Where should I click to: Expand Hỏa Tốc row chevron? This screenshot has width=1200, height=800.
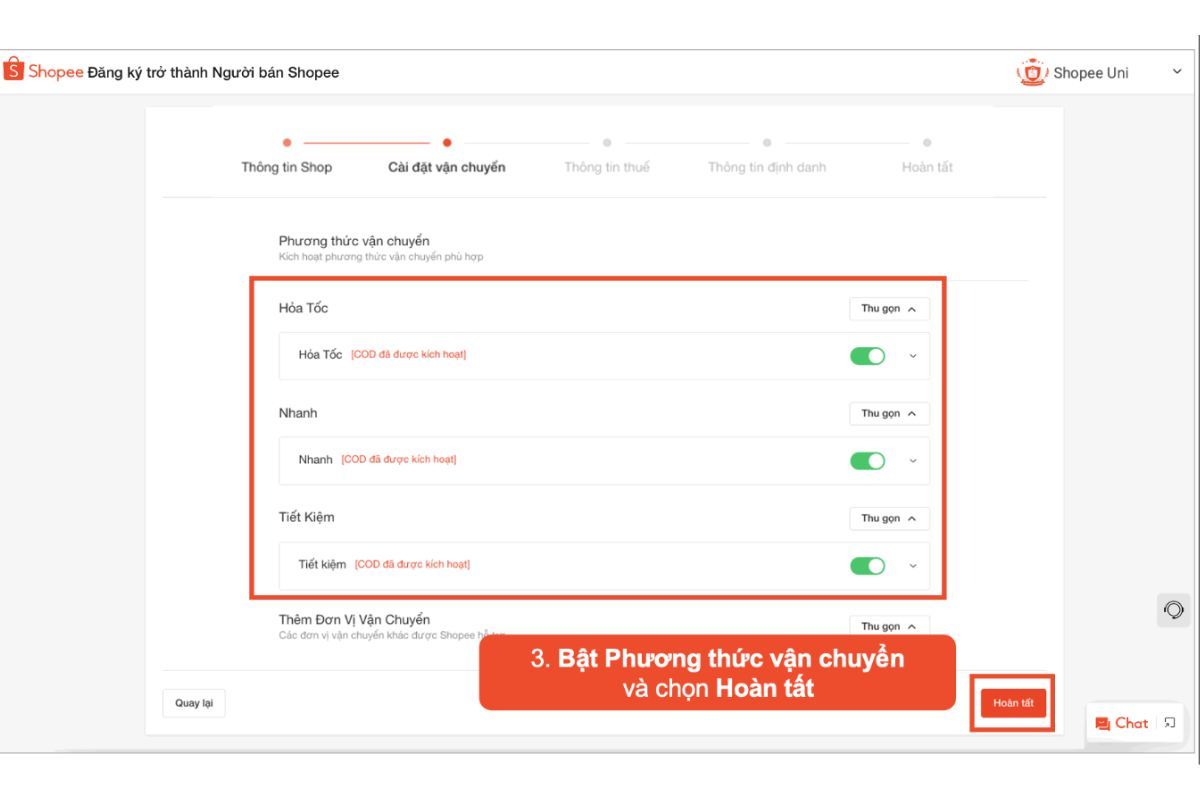click(x=912, y=356)
